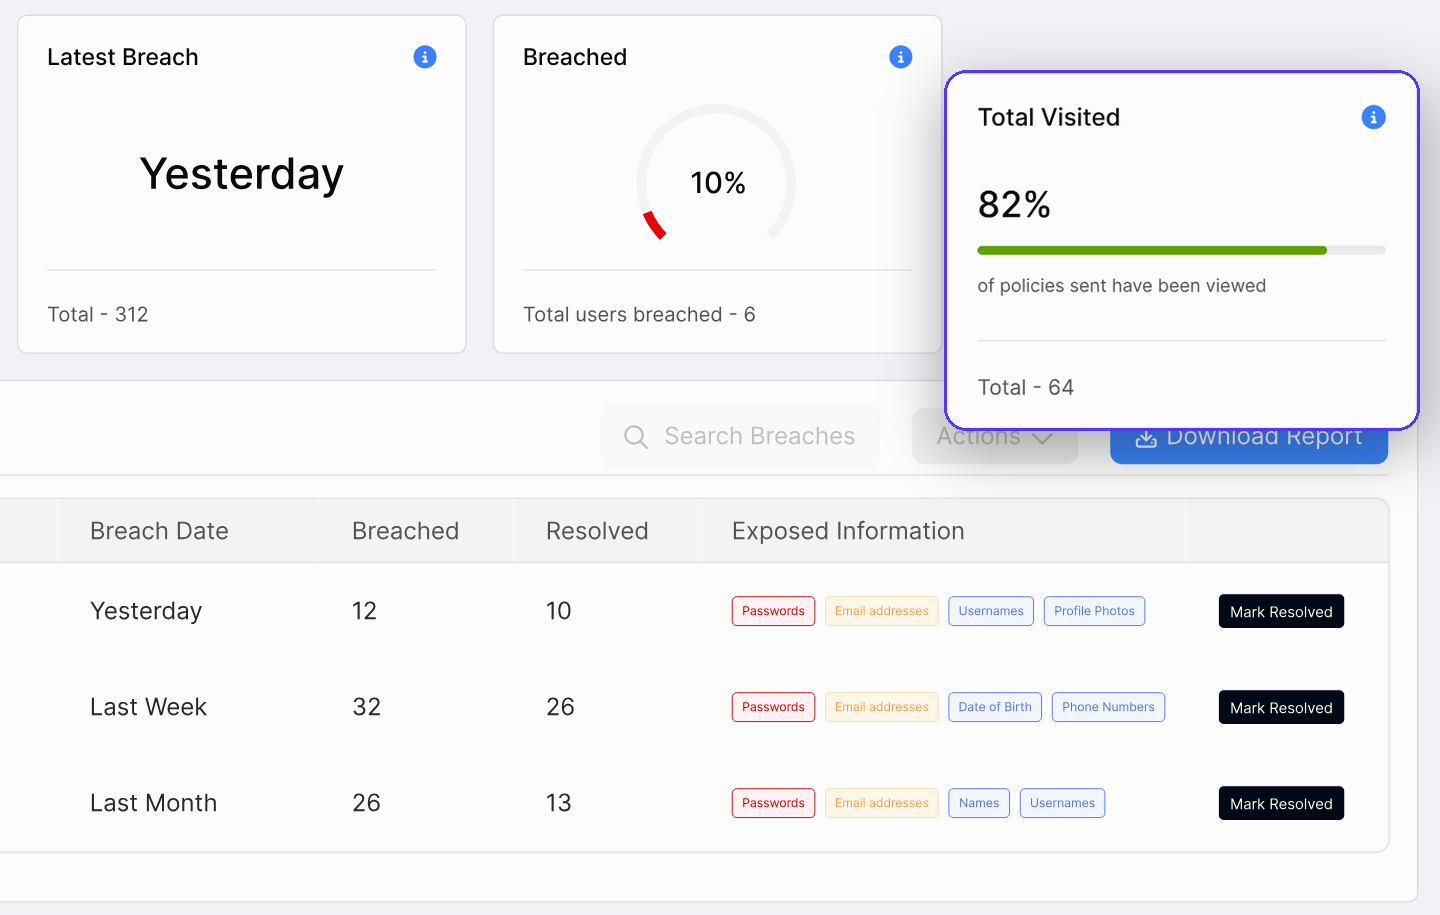This screenshot has height=915, width=1440.
Task: Select the Date of Birth tag
Action: point(995,707)
